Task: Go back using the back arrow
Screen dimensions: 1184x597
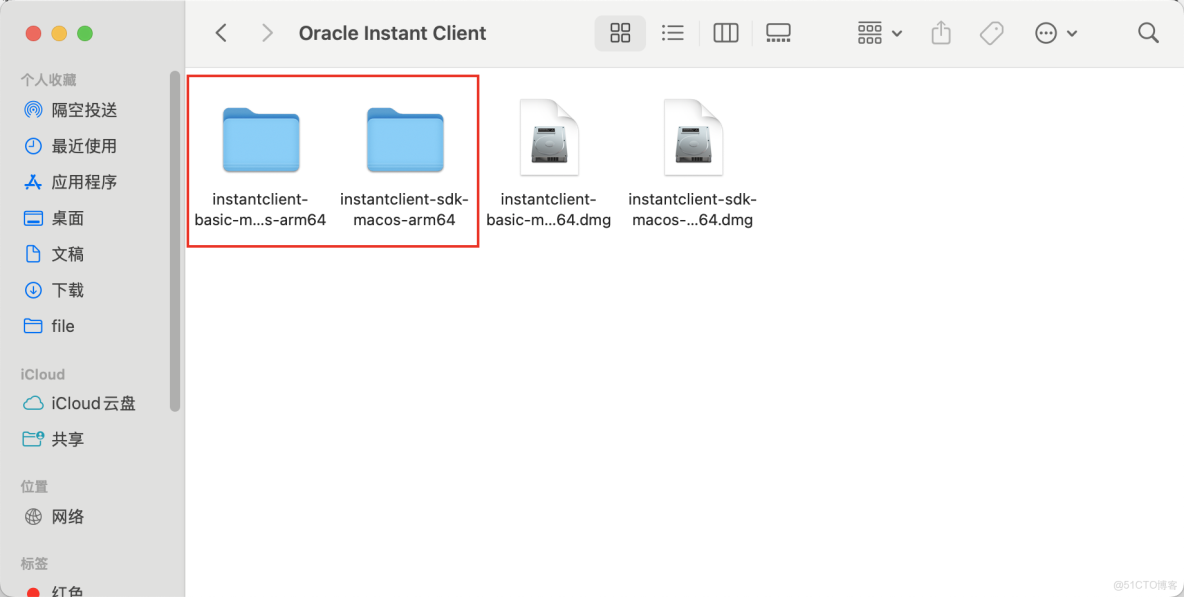Action: tap(221, 32)
